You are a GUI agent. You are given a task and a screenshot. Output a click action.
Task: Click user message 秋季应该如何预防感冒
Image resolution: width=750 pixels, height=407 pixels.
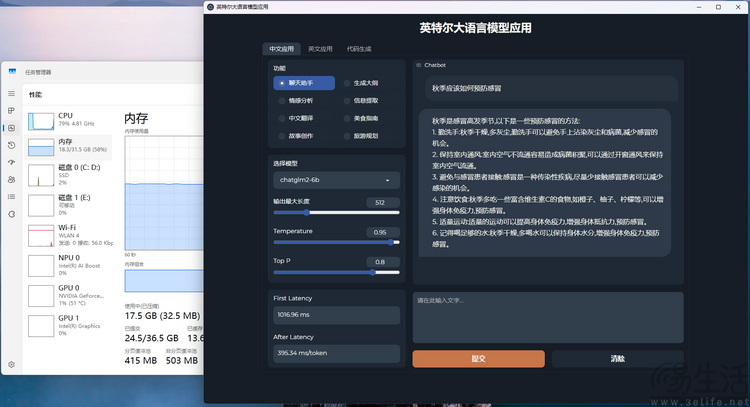(551, 88)
